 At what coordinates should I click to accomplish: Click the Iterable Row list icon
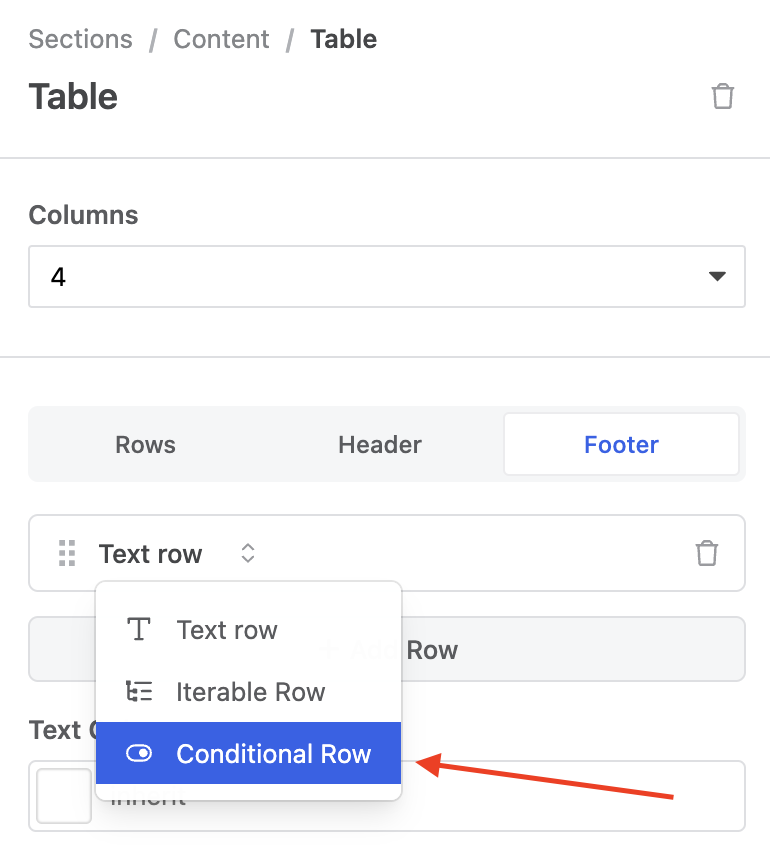pyautogui.click(x=139, y=692)
